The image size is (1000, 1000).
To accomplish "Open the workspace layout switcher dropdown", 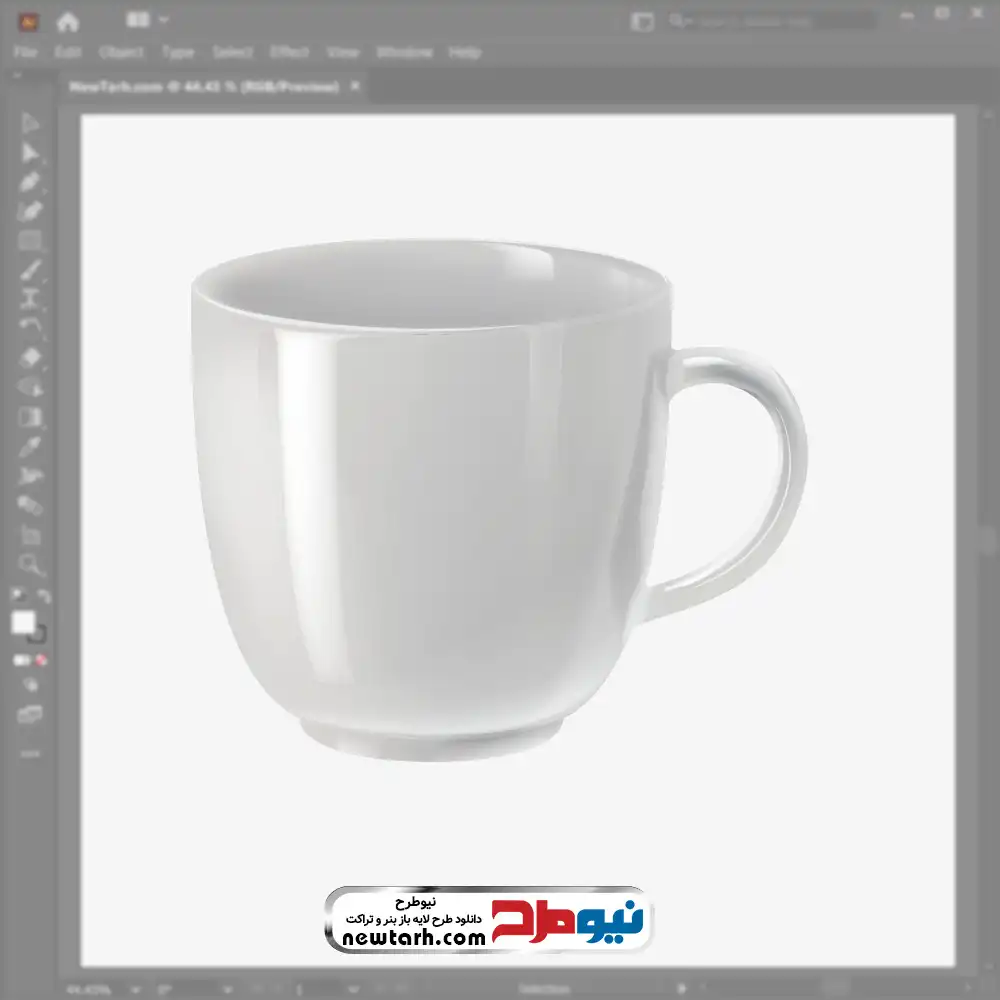I will 148,20.
